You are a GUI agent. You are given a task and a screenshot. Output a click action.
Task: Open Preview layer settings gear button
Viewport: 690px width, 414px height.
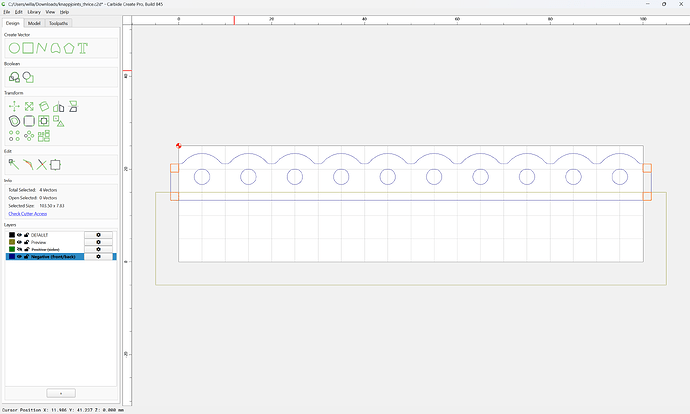(98, 242)
